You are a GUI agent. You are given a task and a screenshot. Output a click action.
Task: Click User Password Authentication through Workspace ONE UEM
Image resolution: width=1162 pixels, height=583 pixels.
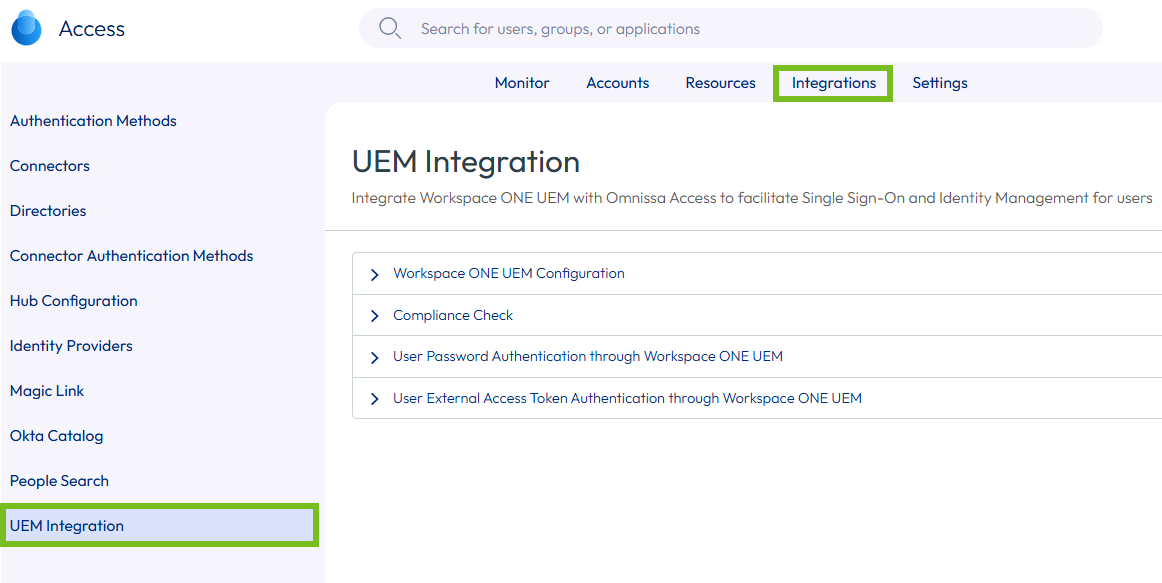tap(588, 356)
